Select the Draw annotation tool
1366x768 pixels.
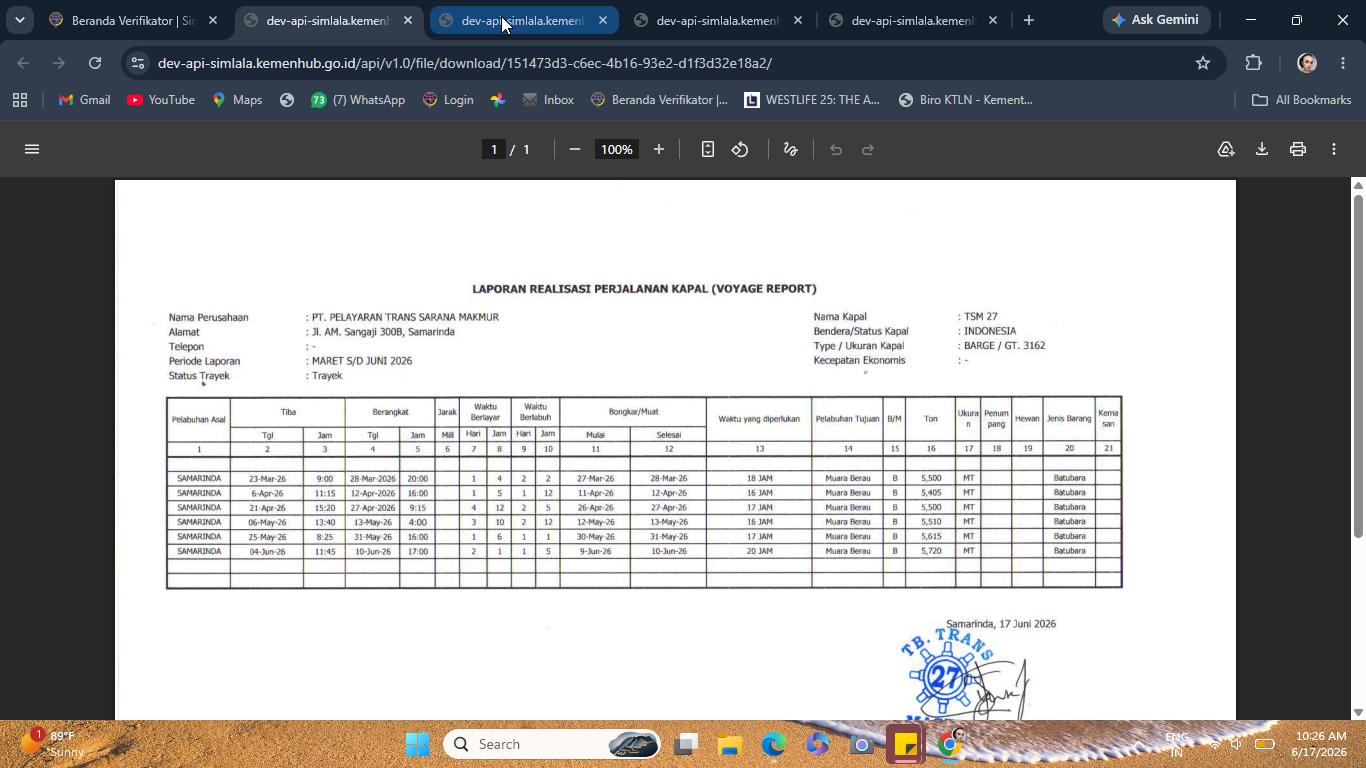tap(790, 149)
